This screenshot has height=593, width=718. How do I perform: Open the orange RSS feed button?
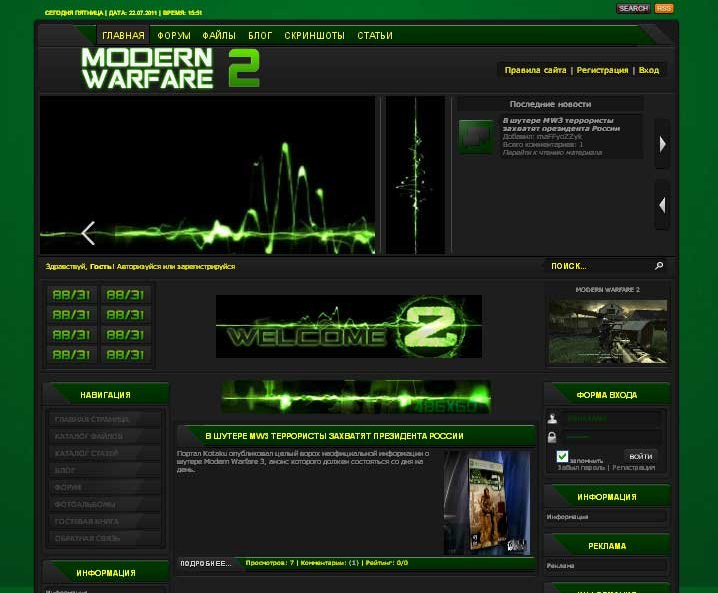[664, 8]
